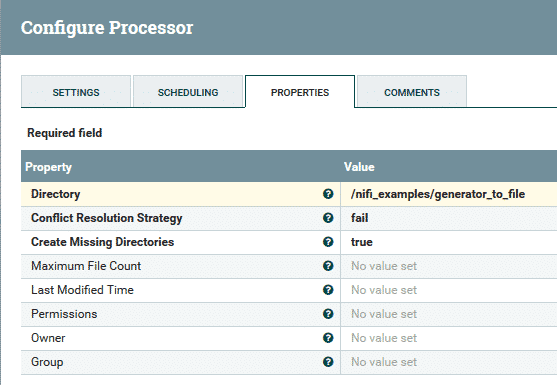Set a value for Group
The height and width of the screenshot is (385, 557).
(384, 362)
